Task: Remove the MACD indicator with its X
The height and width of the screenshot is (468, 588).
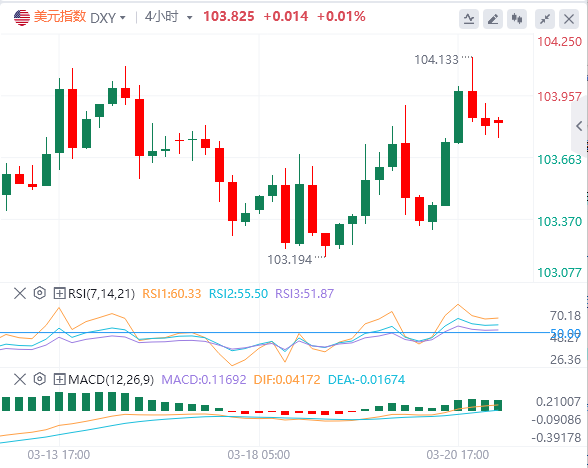Action: [20, 380]
